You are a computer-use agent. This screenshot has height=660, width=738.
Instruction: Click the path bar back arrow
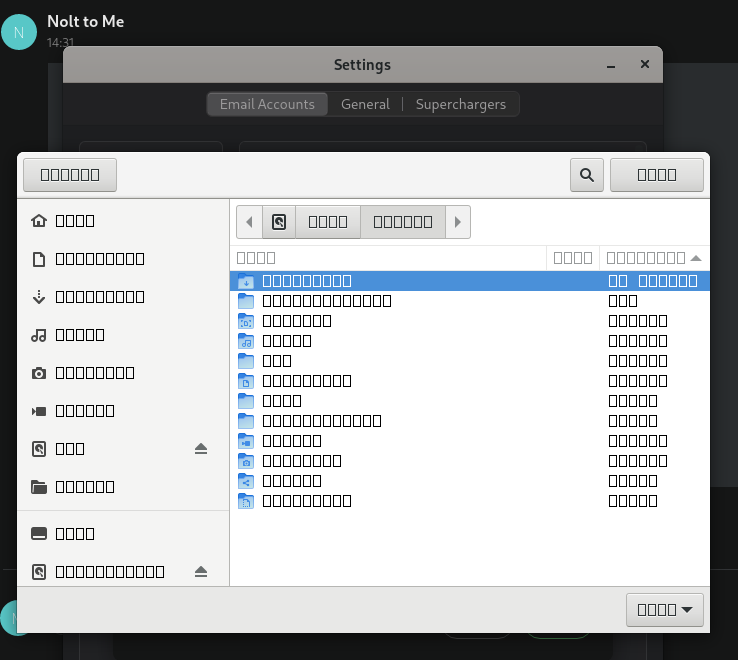[249, 222]
